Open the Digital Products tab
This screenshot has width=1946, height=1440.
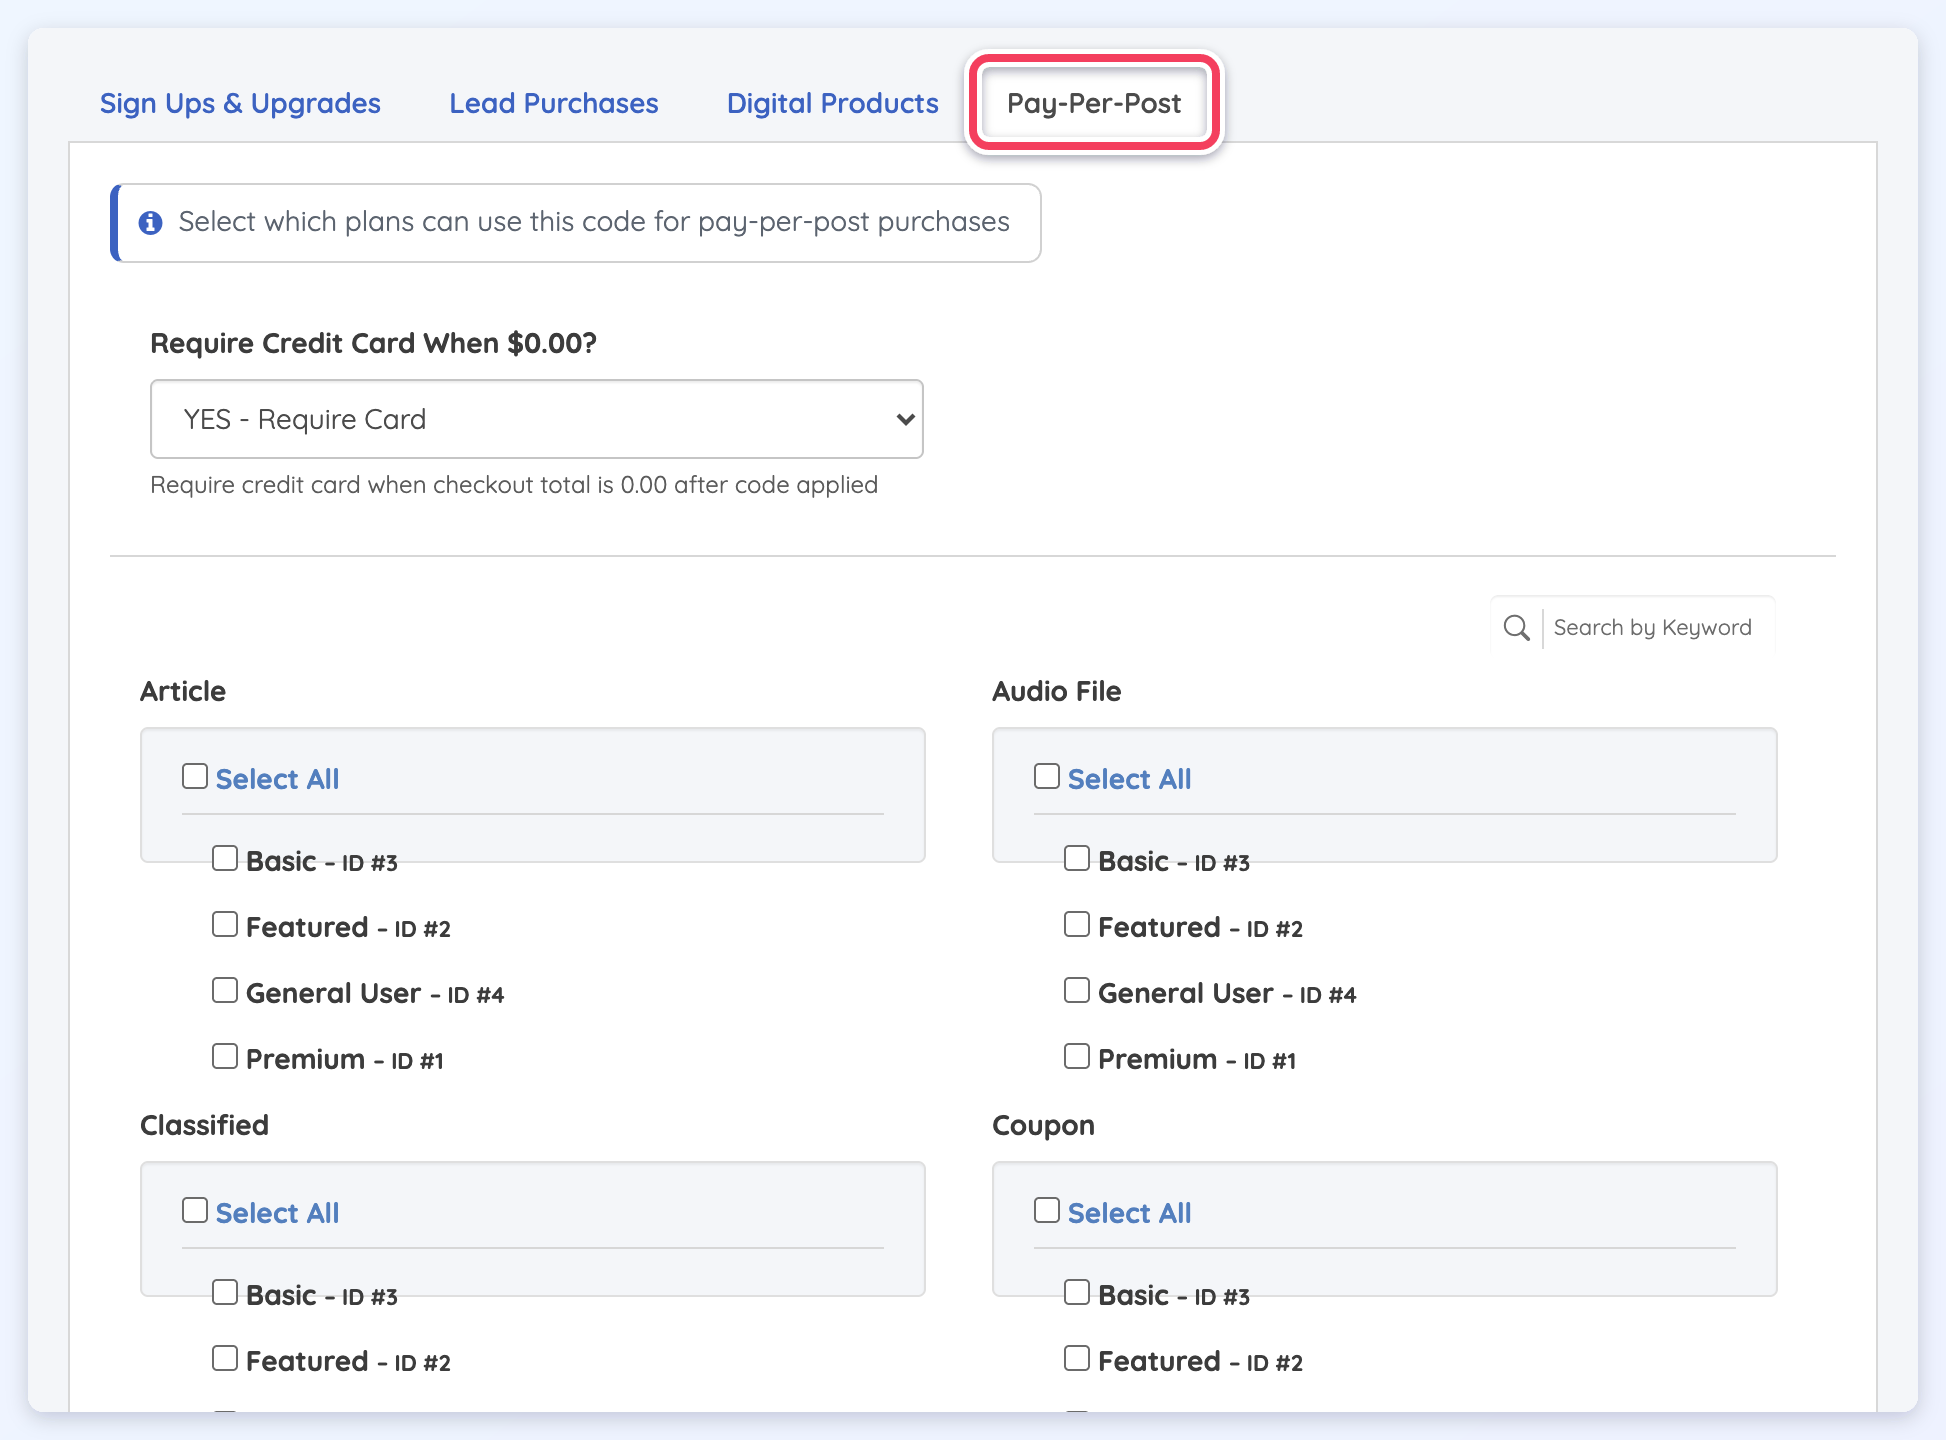[833, 103]
